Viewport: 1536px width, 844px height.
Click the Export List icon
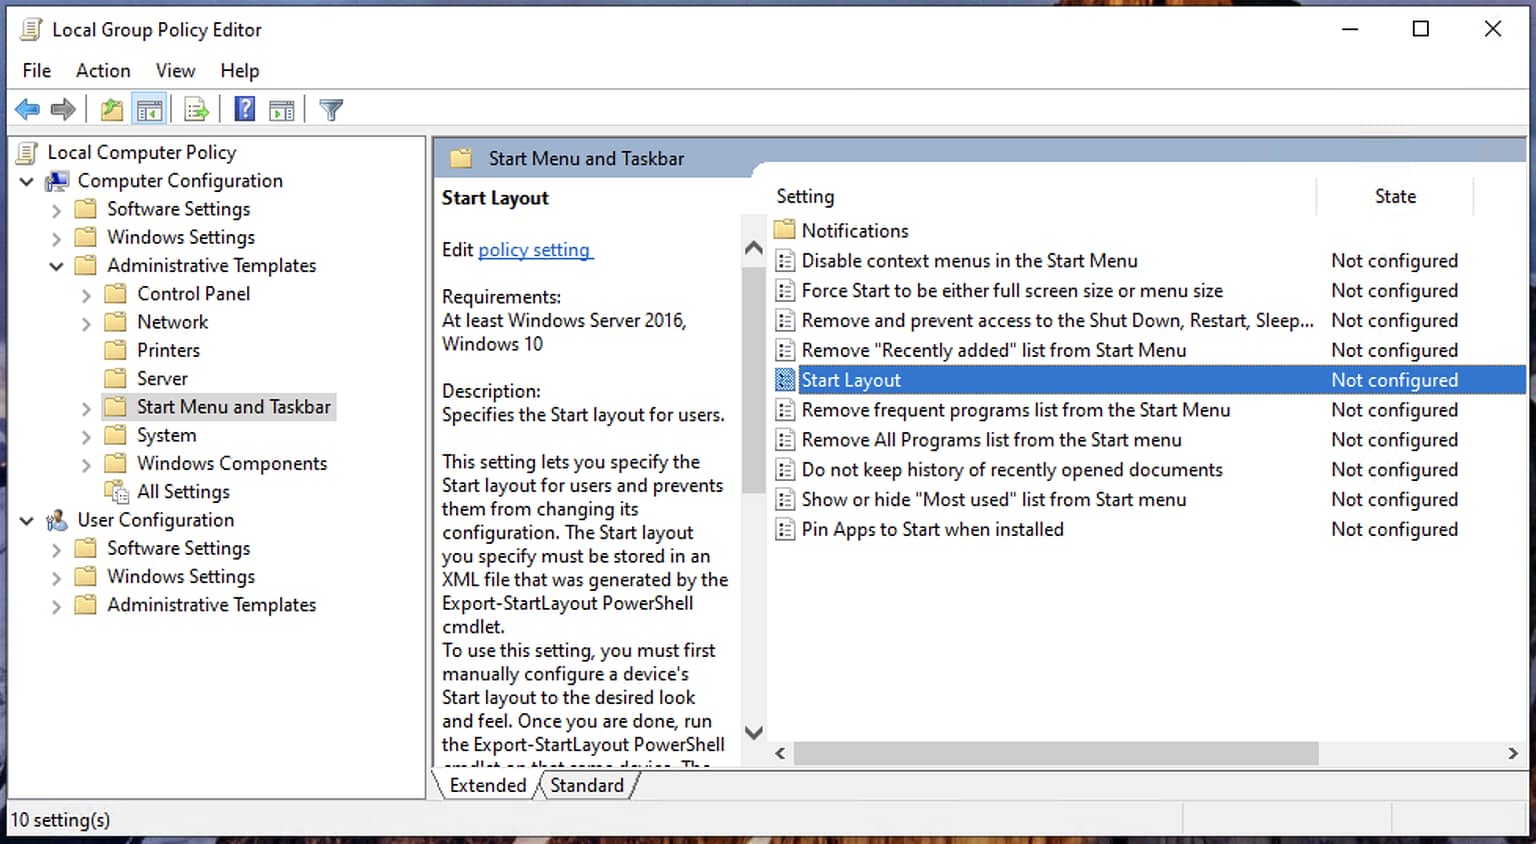coord(196,108)
